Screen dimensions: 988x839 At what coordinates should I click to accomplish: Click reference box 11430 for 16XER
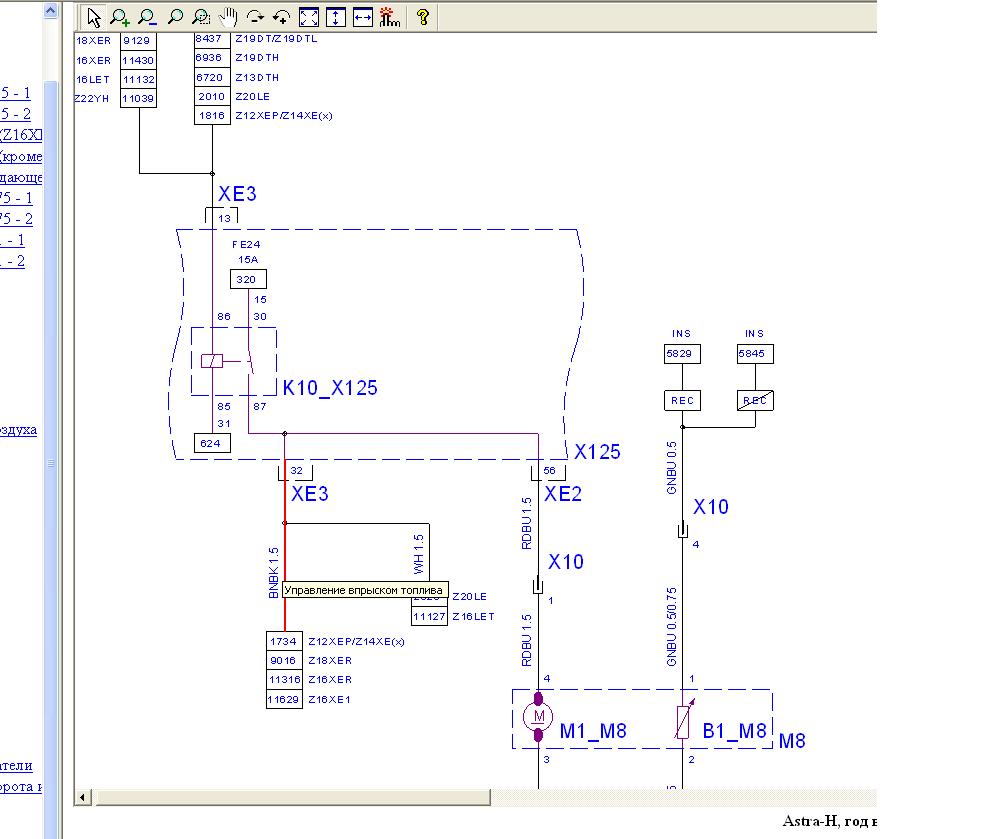[x=139, y=60]
